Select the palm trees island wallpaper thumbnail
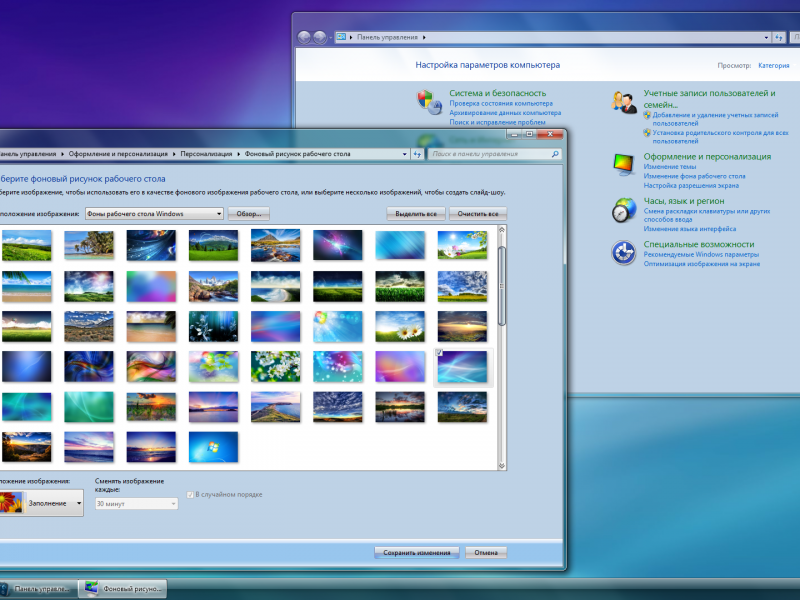The image size is (800, 600). [x=89, y=245]
